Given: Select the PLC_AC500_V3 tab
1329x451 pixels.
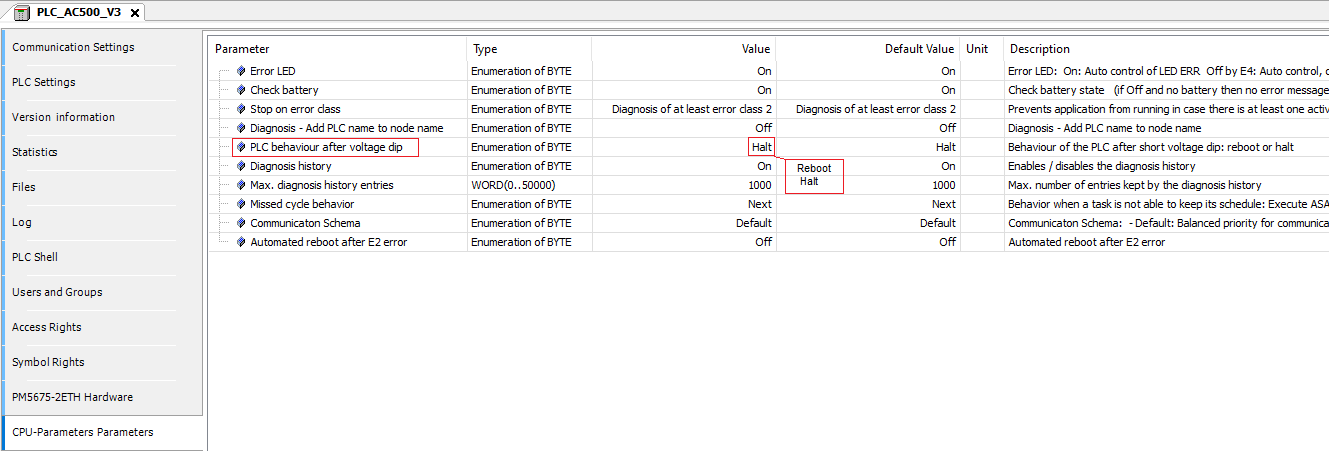Looking at the screenshot, I should (x=77, y=13).
